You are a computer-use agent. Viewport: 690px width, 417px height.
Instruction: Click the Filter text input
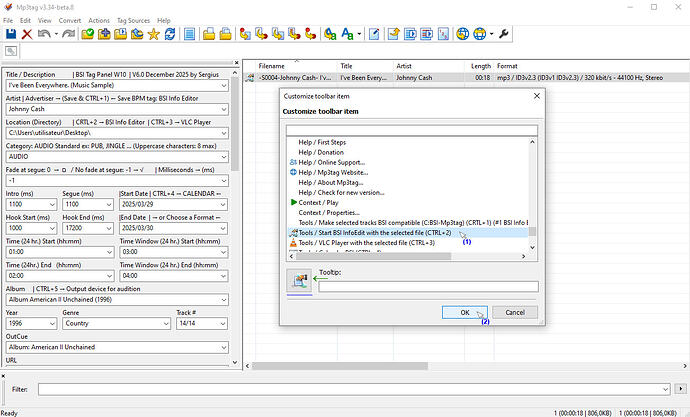[354, 389]
